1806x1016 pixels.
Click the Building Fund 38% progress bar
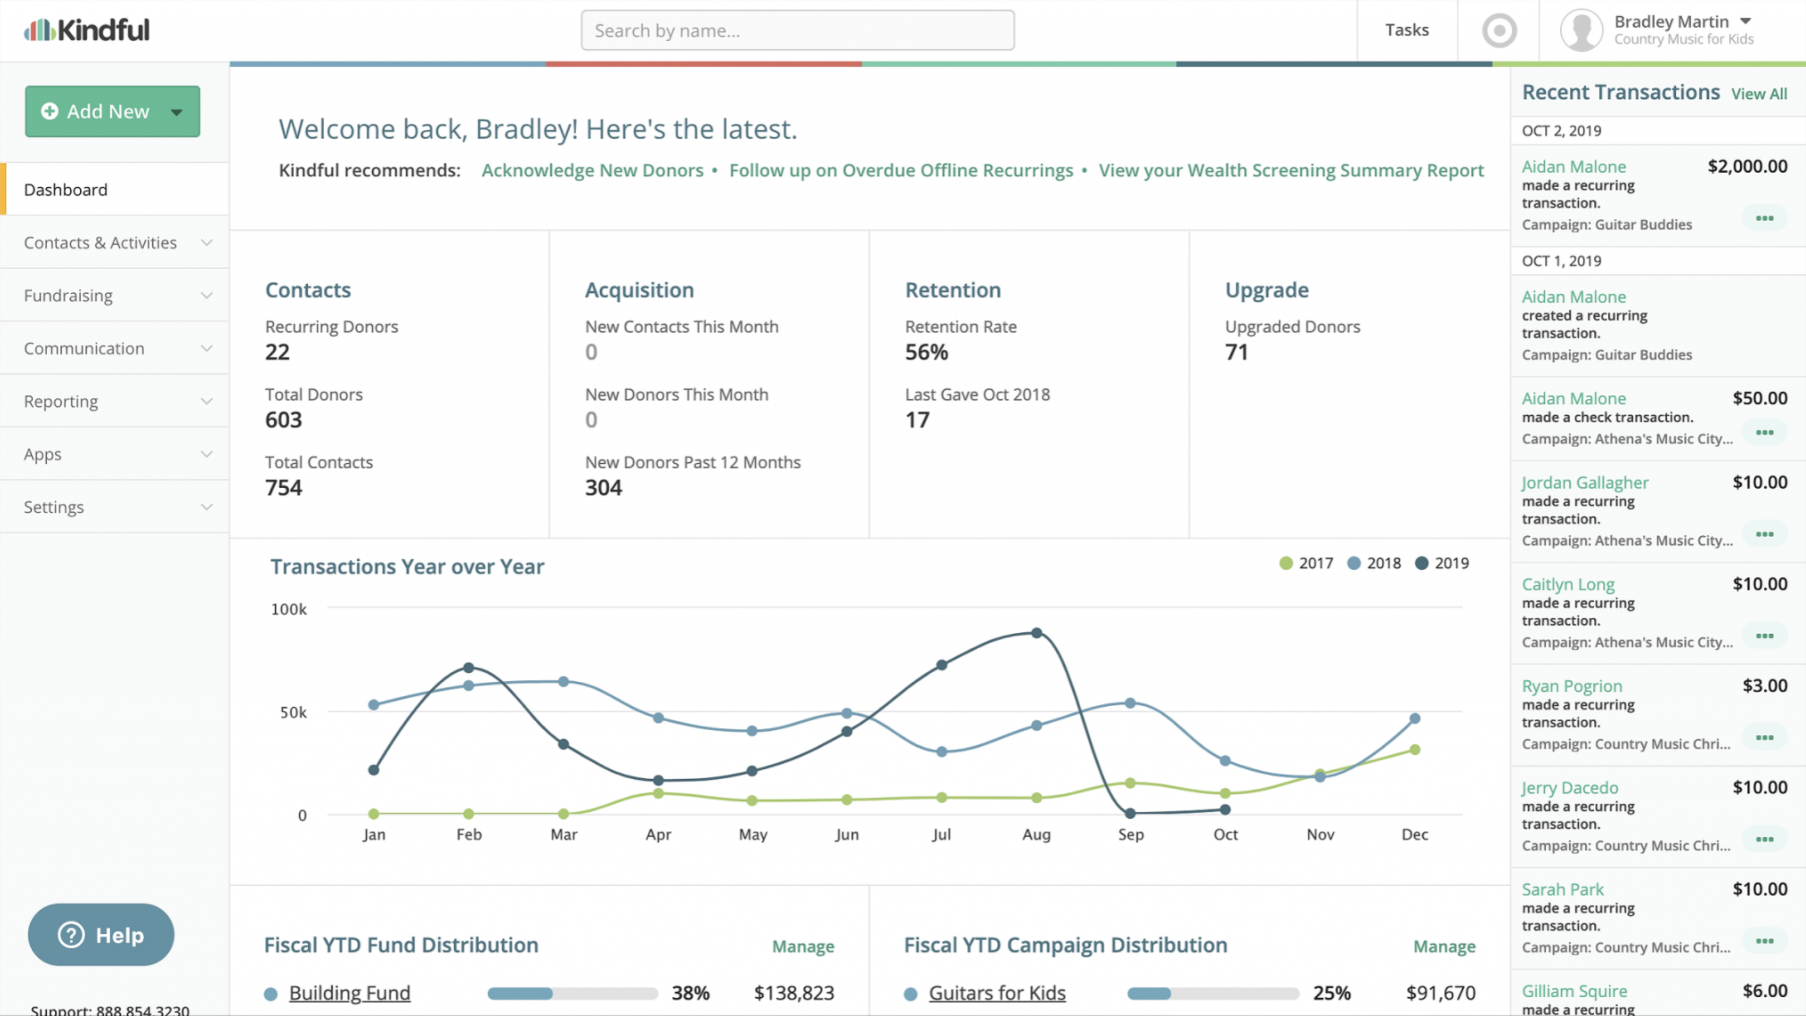pyautogui.click(x=572, y=994)
